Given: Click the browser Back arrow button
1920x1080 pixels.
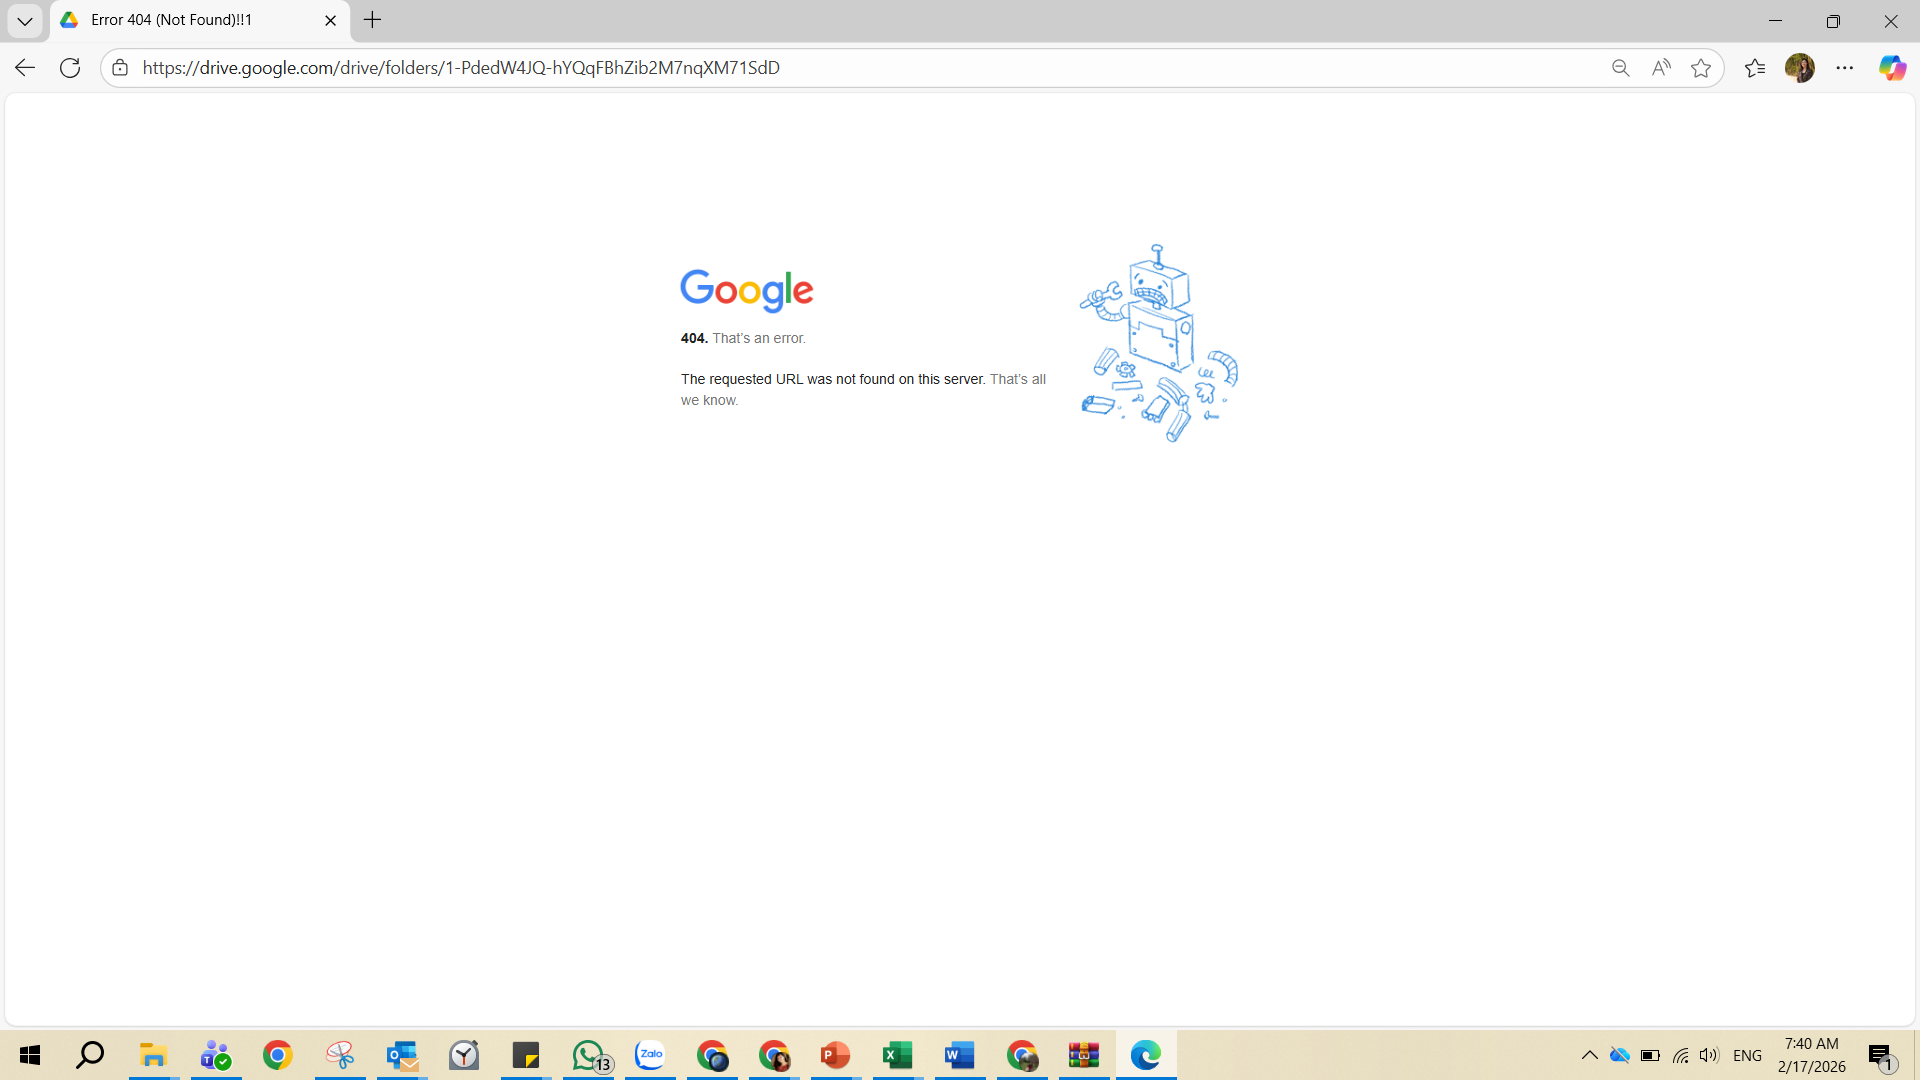Looking at the screenshot, I should (x=25, y=68).
